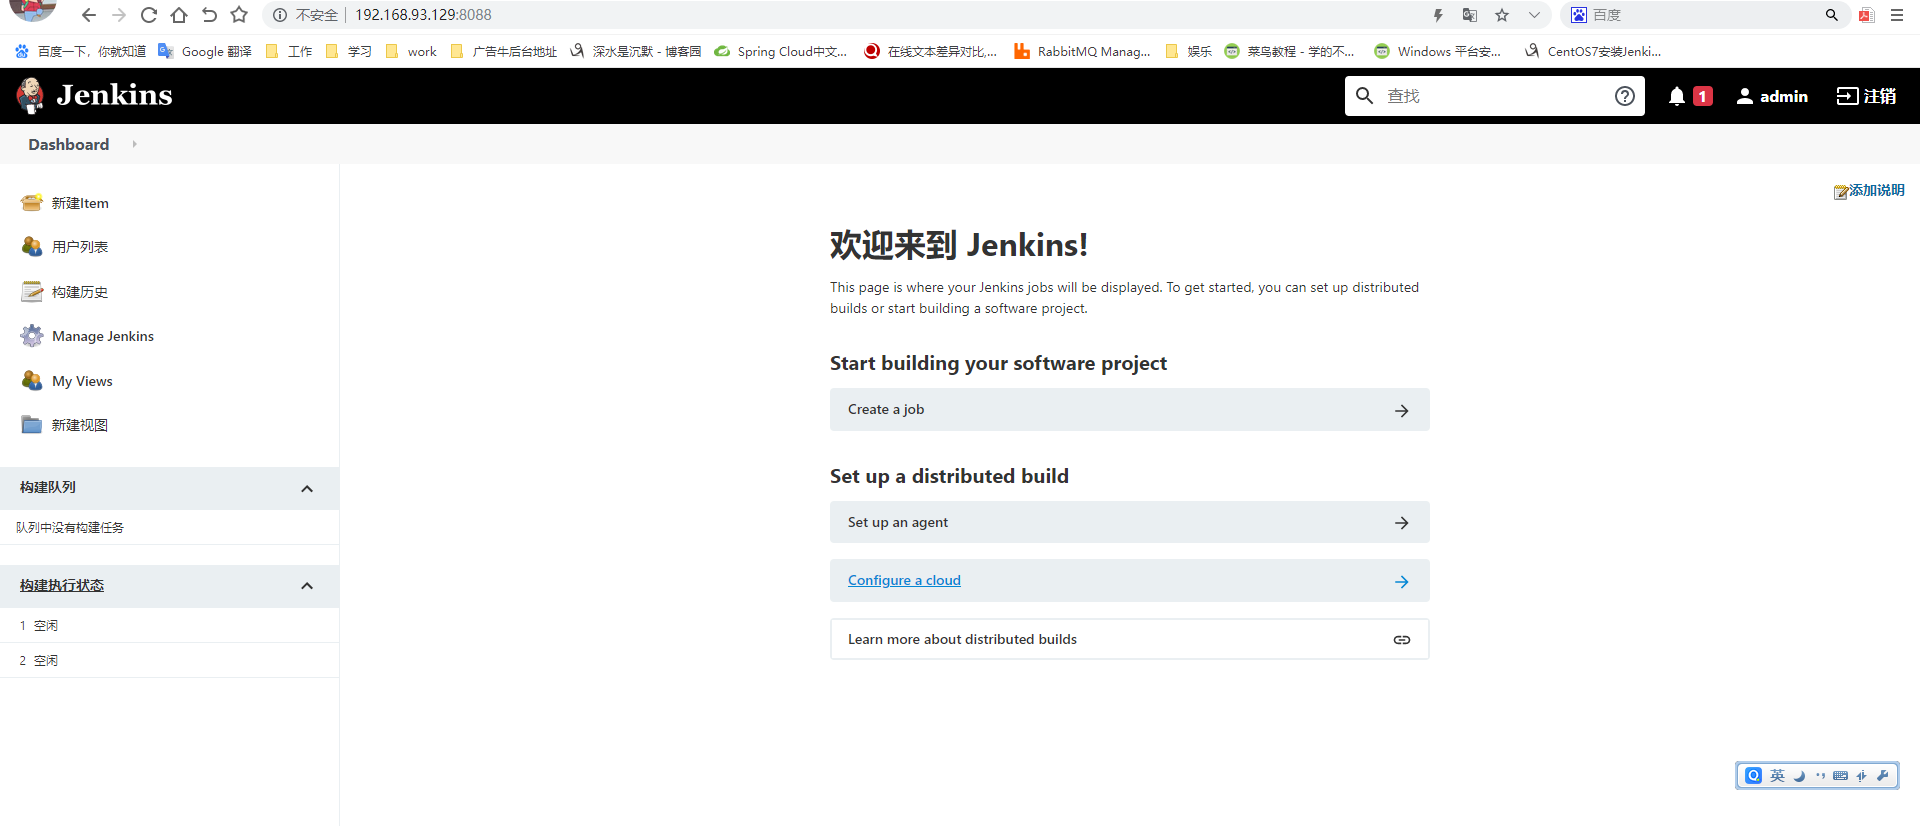Click the 查找 search input field

[x=1493, y=96]
